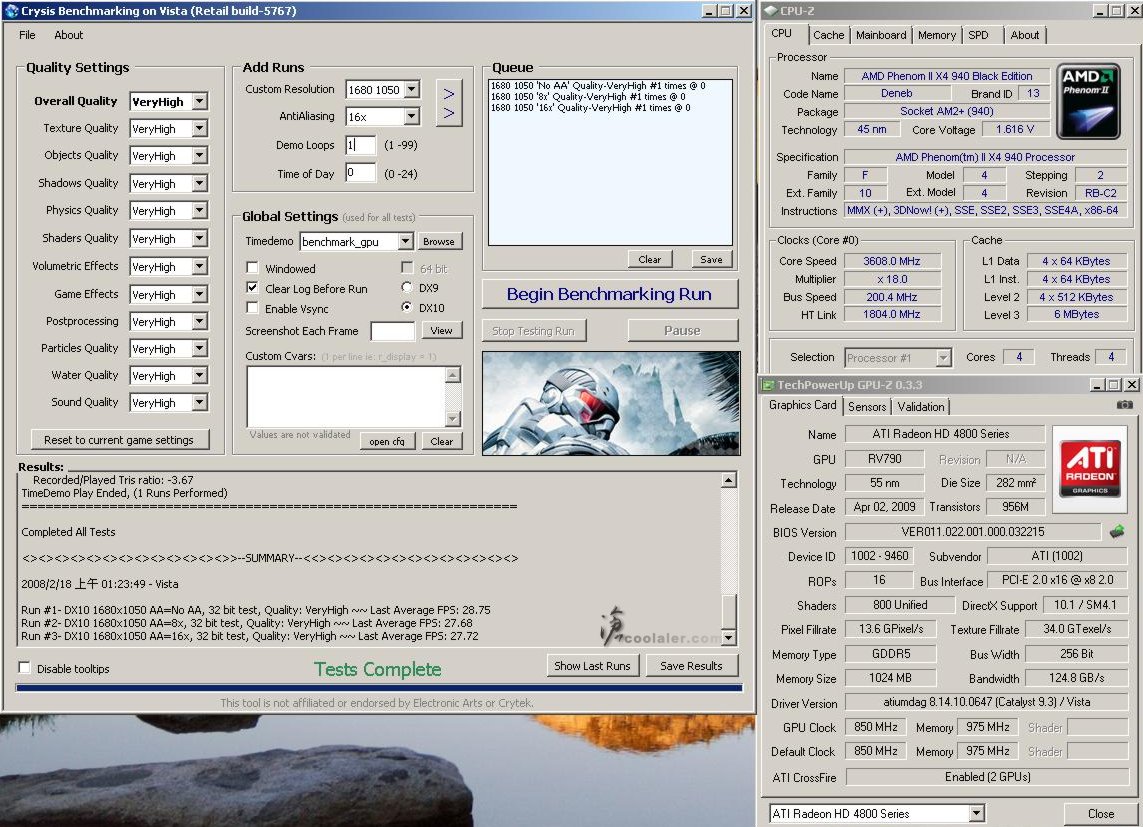Click the add-run arrow beside Custom Resolution
The width and height of the screenshot is (1143, 827).
pyautogui.click(x=449, y=94)
